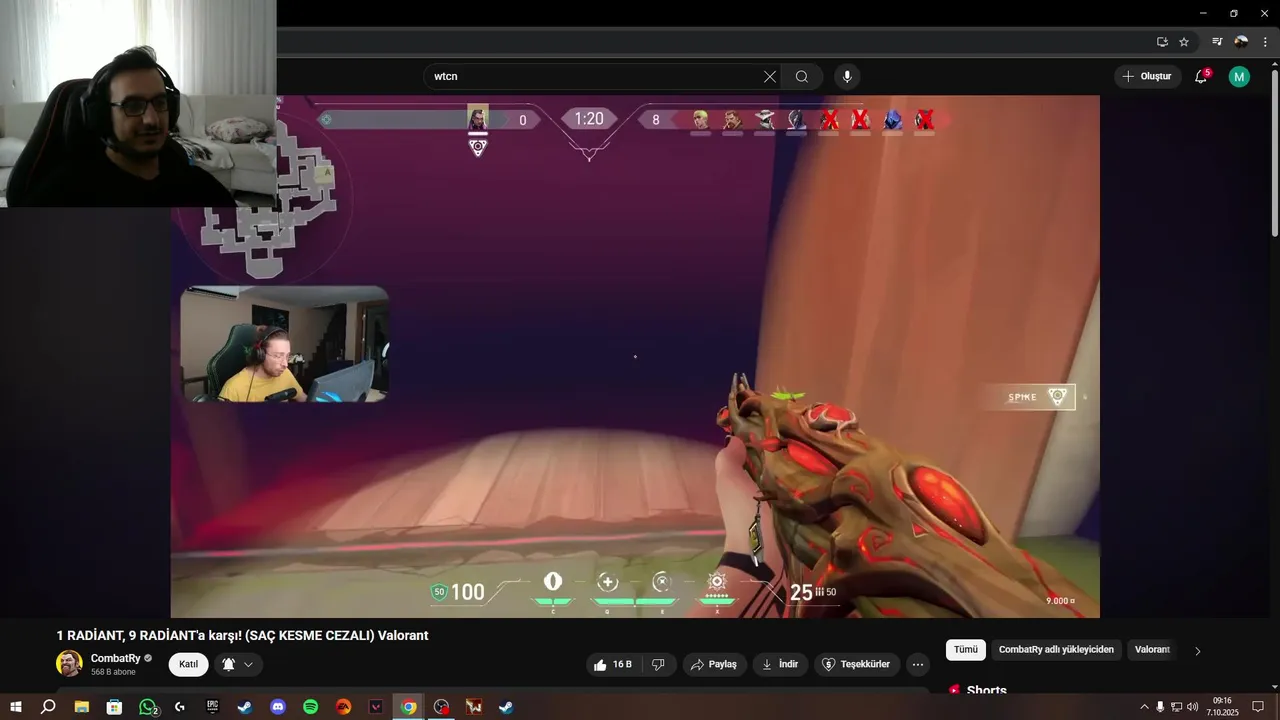
Task: Select the CombatRy adlı yükleyiciden chip
Action: click(1056, 650)
